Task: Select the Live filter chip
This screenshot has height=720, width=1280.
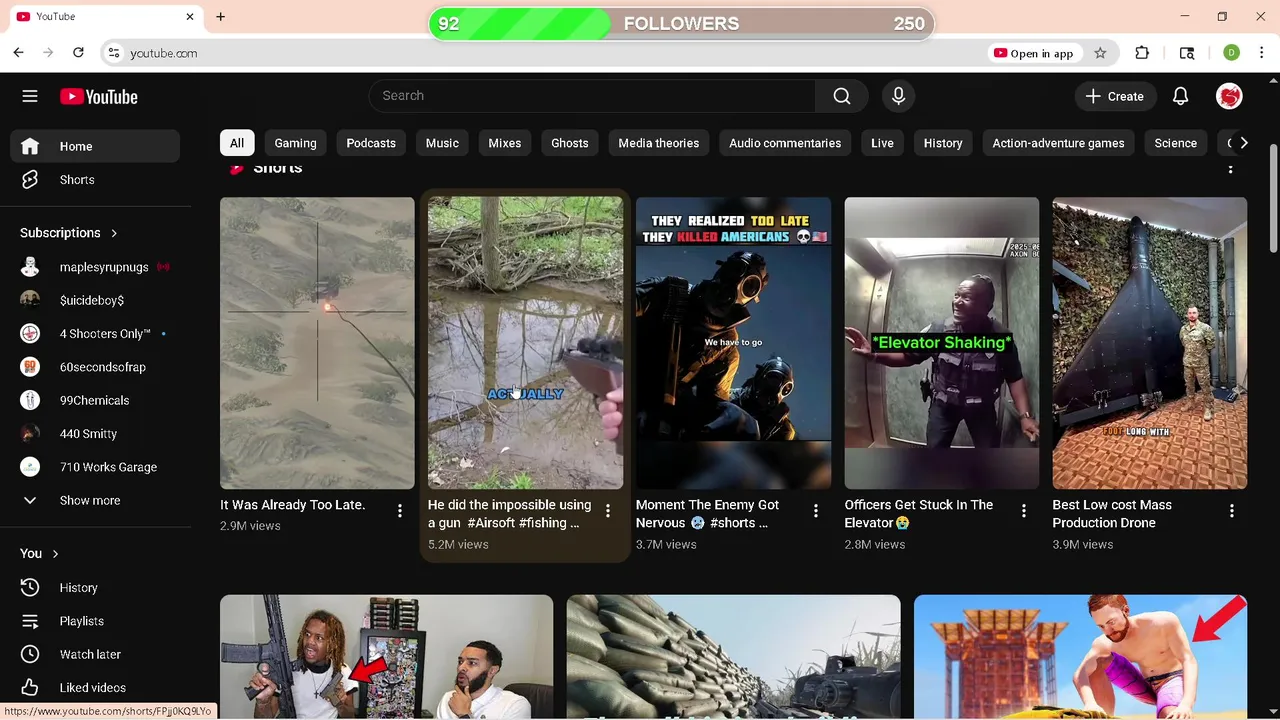Action: coord(882,143)
